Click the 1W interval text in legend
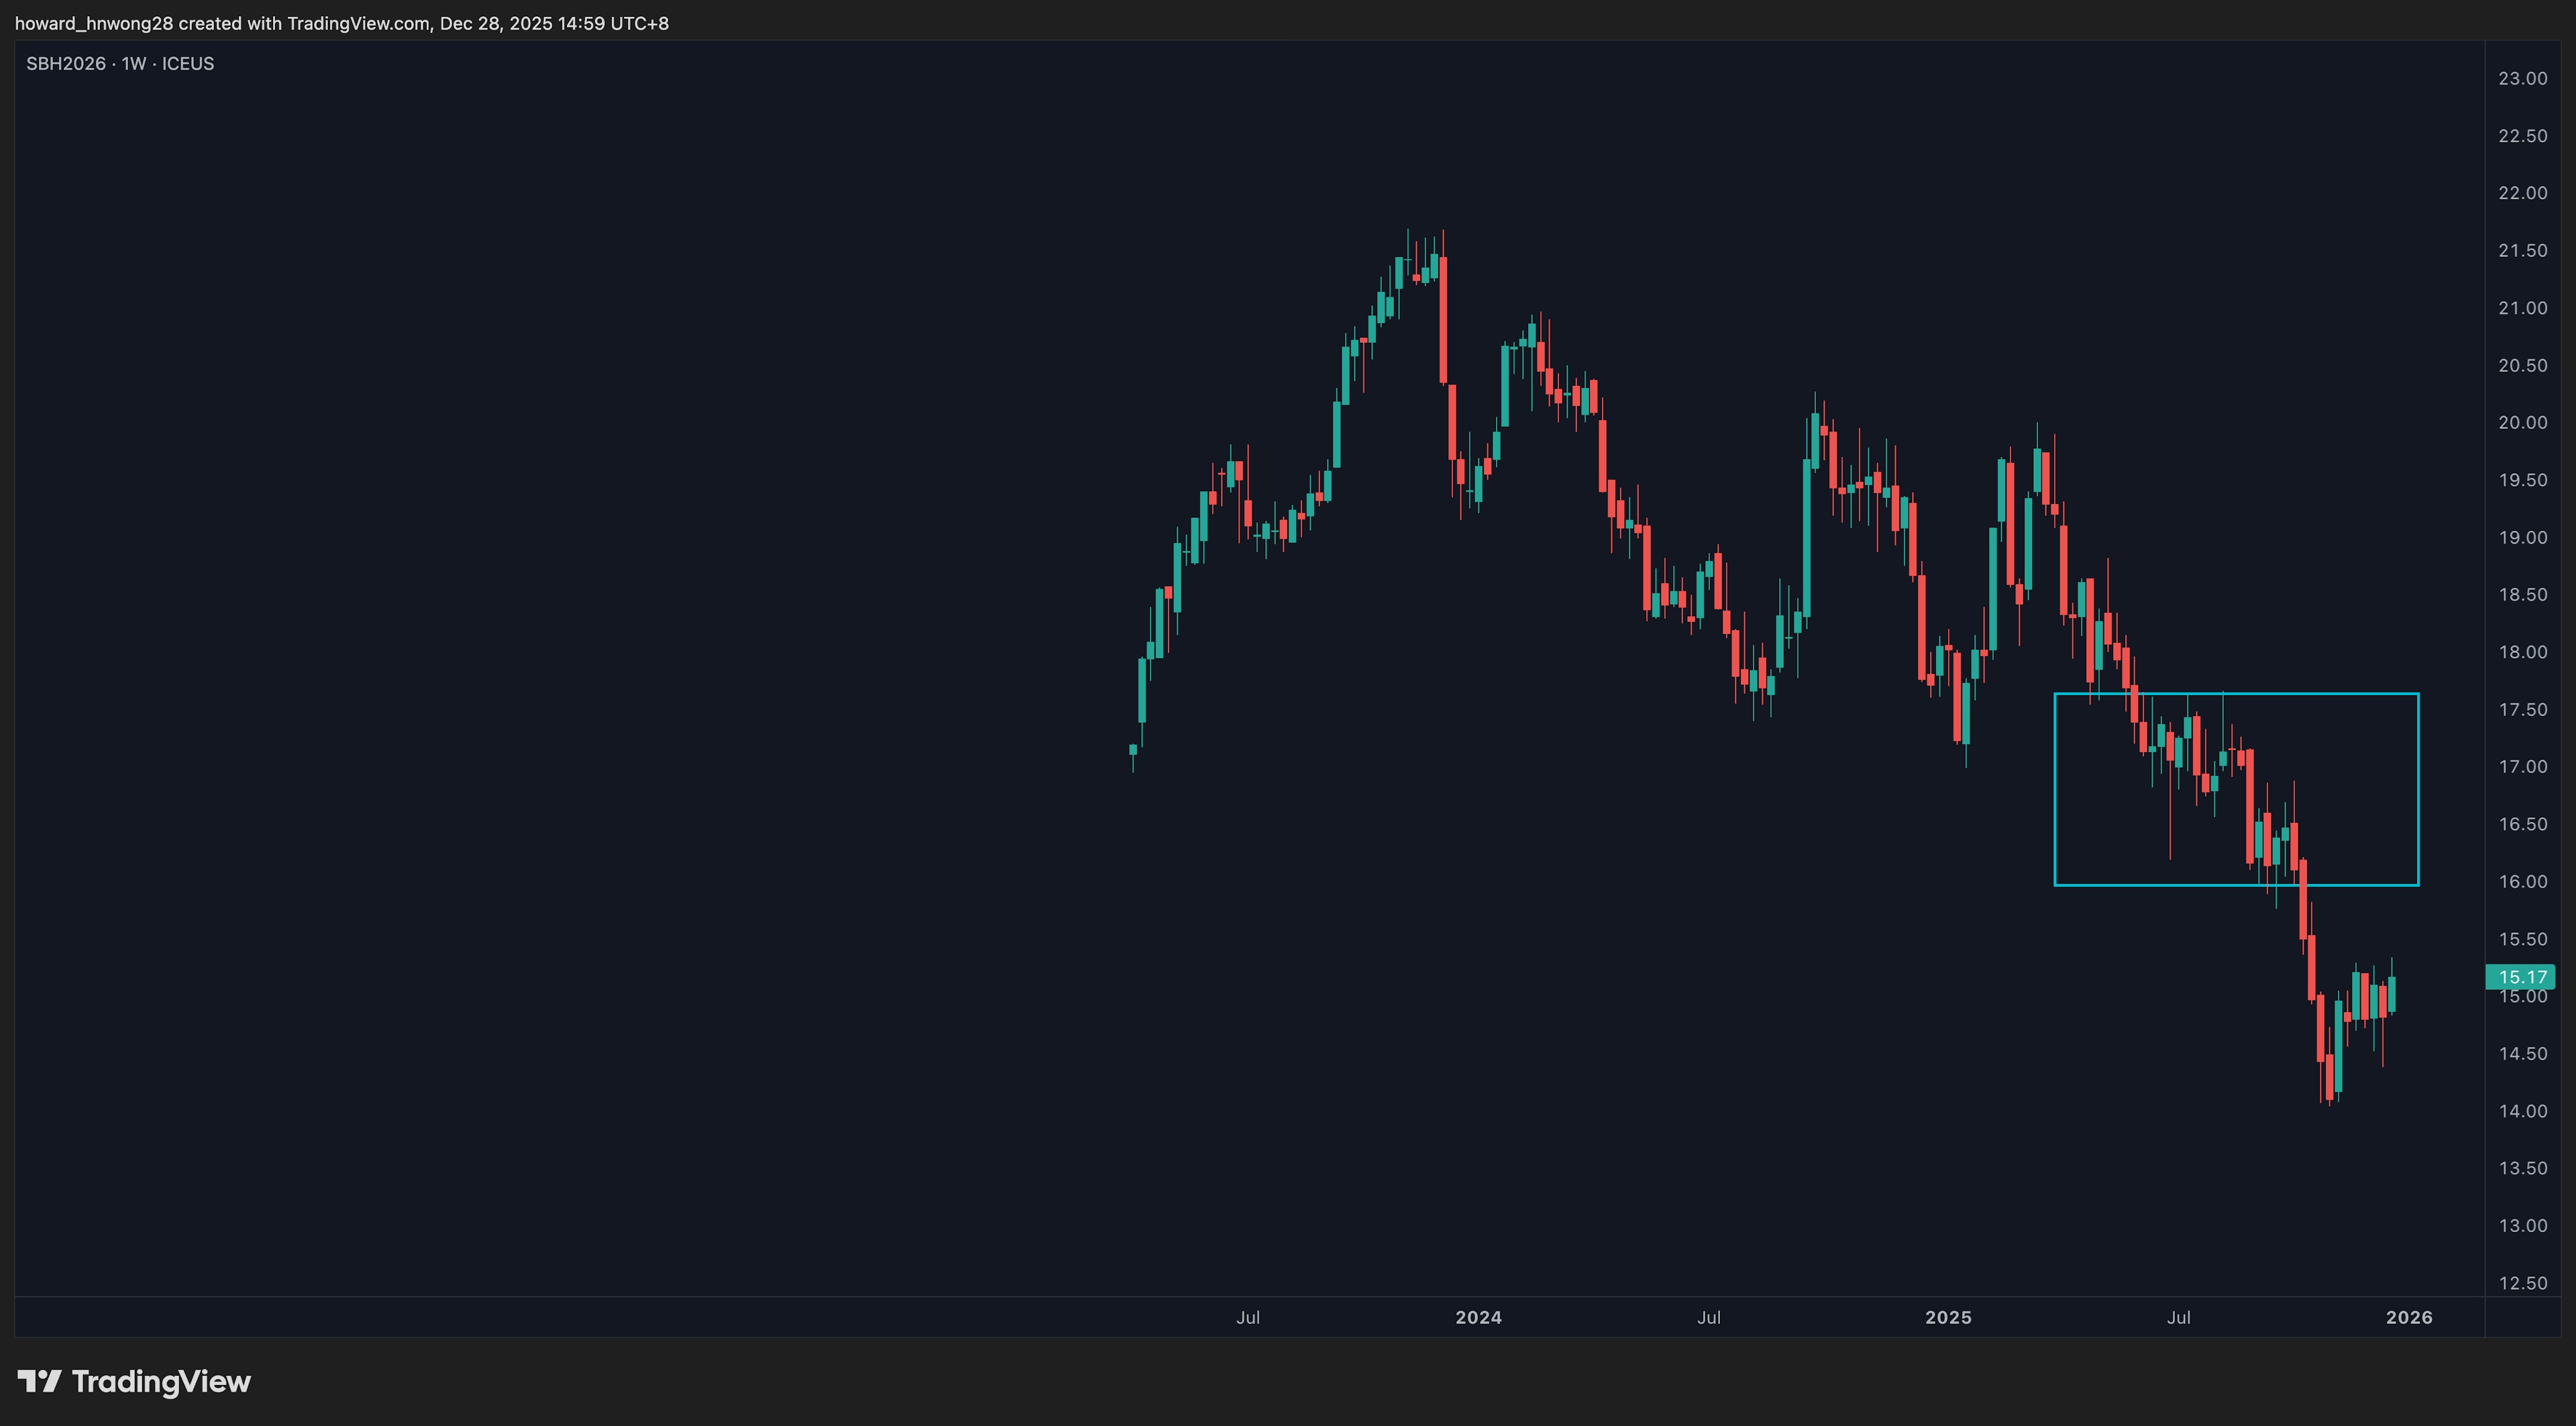Screen dimensions: 2576x1426 coord(134,64)
